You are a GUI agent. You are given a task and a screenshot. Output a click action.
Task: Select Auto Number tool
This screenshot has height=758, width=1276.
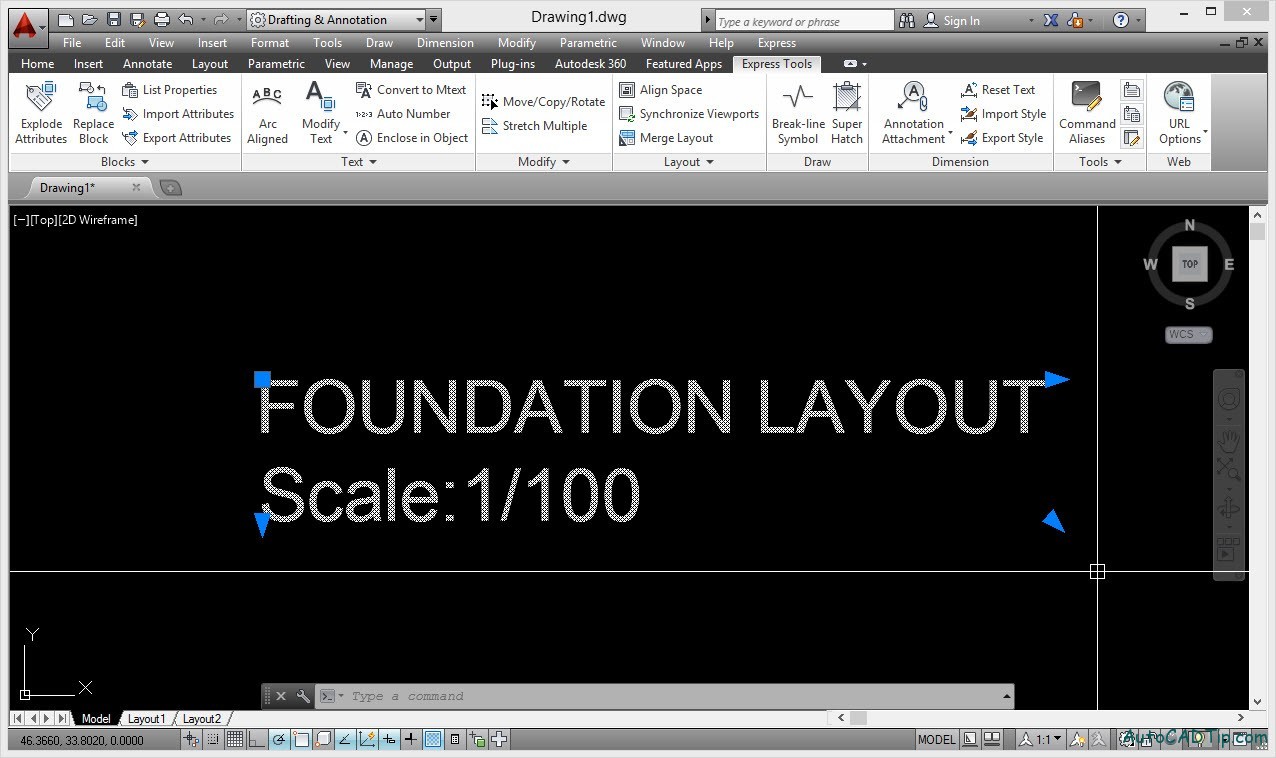pyautogui.click(x=403, y=114)
